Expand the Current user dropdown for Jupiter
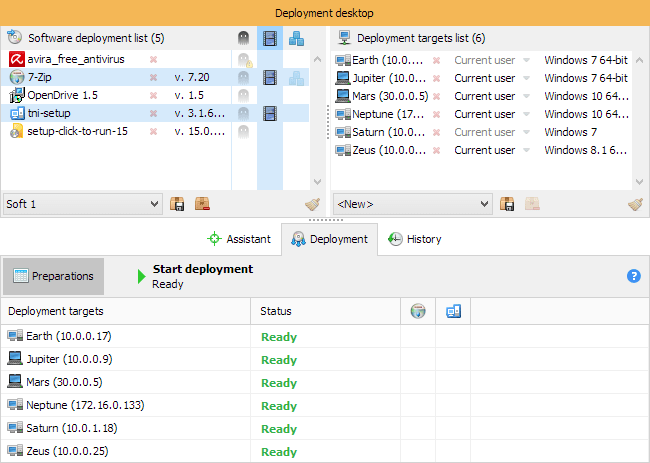This screenshot has width=650, height=463. tap(526, 78)
